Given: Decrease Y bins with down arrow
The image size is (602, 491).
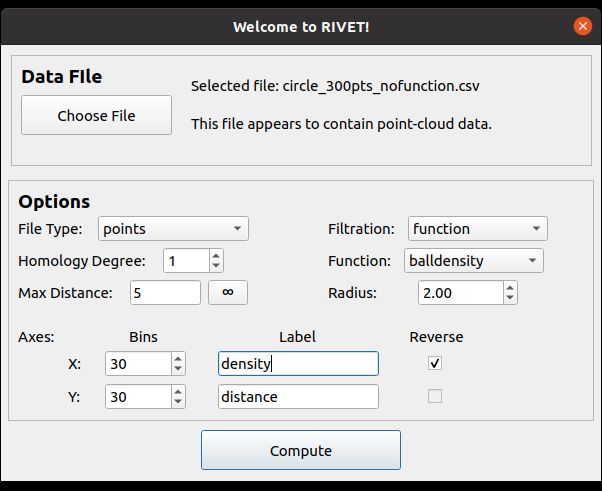Looking at the screenshot, I should click(178, 402).
